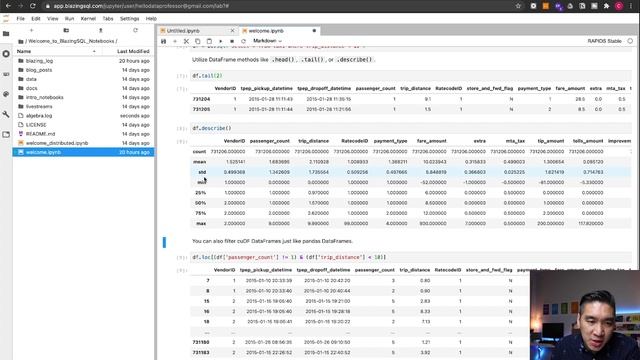Click the 'std' row label in describe table
The height and width of the screenshot is (360, 640).
click(202, 172)
